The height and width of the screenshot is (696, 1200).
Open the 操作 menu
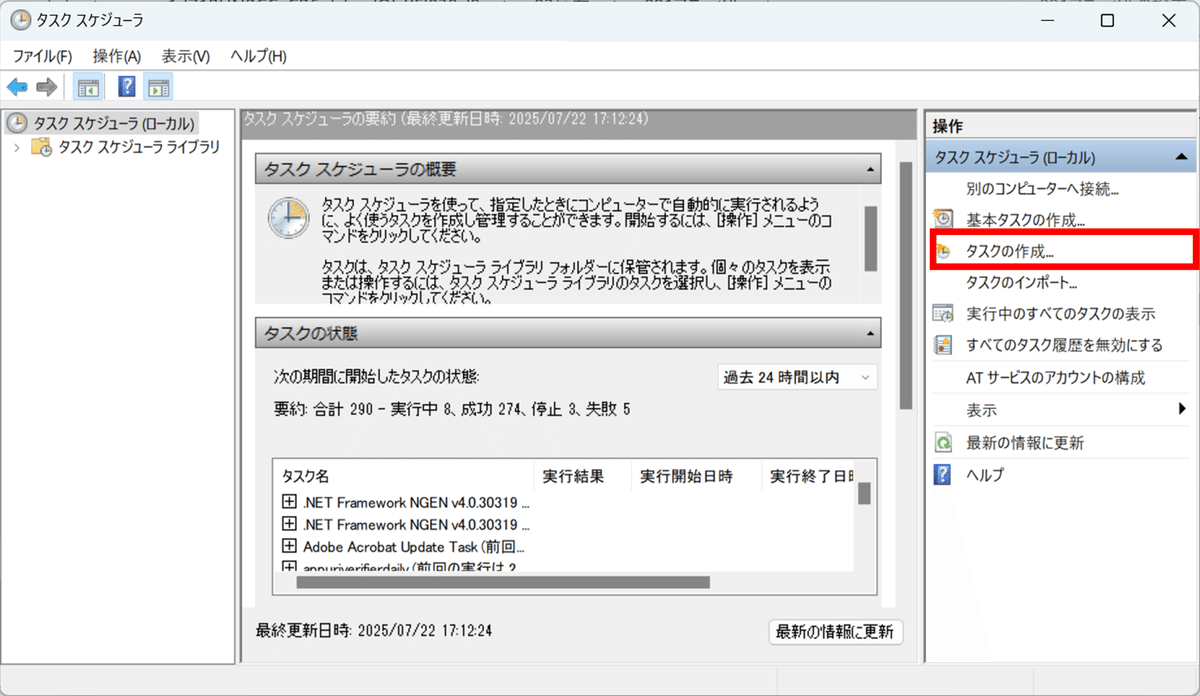115,55
